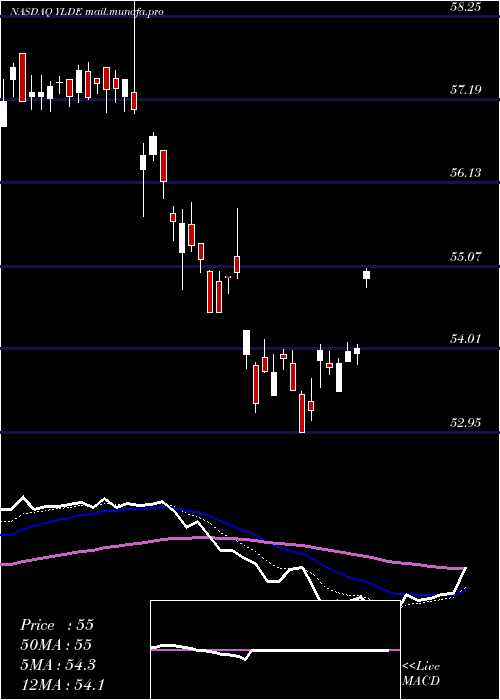Click the 57.19 price axis label
The height and width of the screenshot is (700, 500).
click(x=466, y=90)
